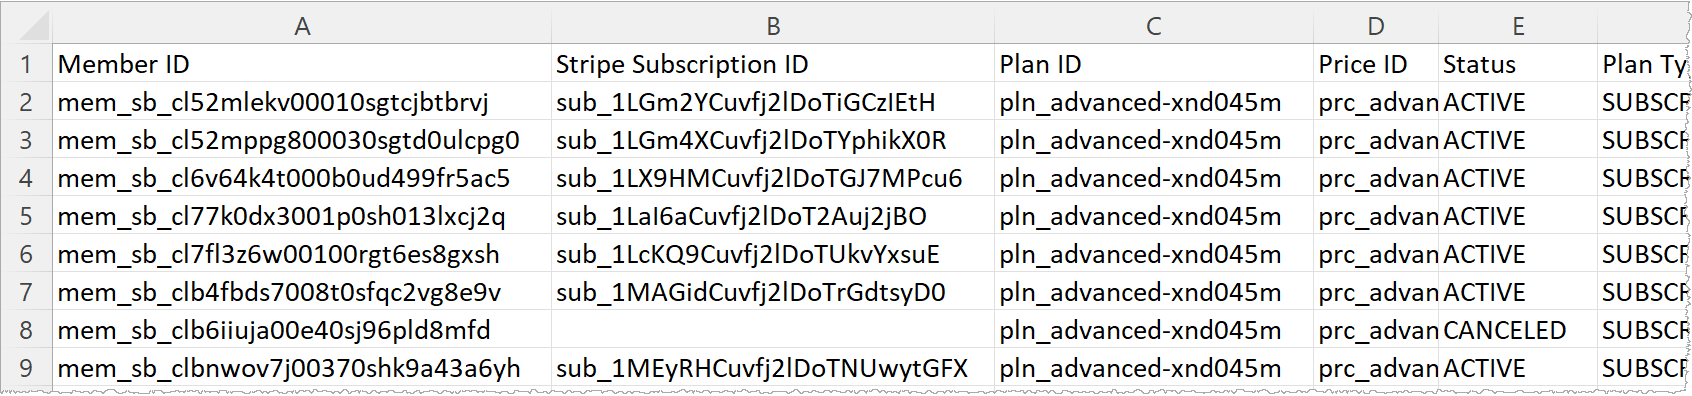
Task: Select row 1 header
Action: [x=27, y=64]
